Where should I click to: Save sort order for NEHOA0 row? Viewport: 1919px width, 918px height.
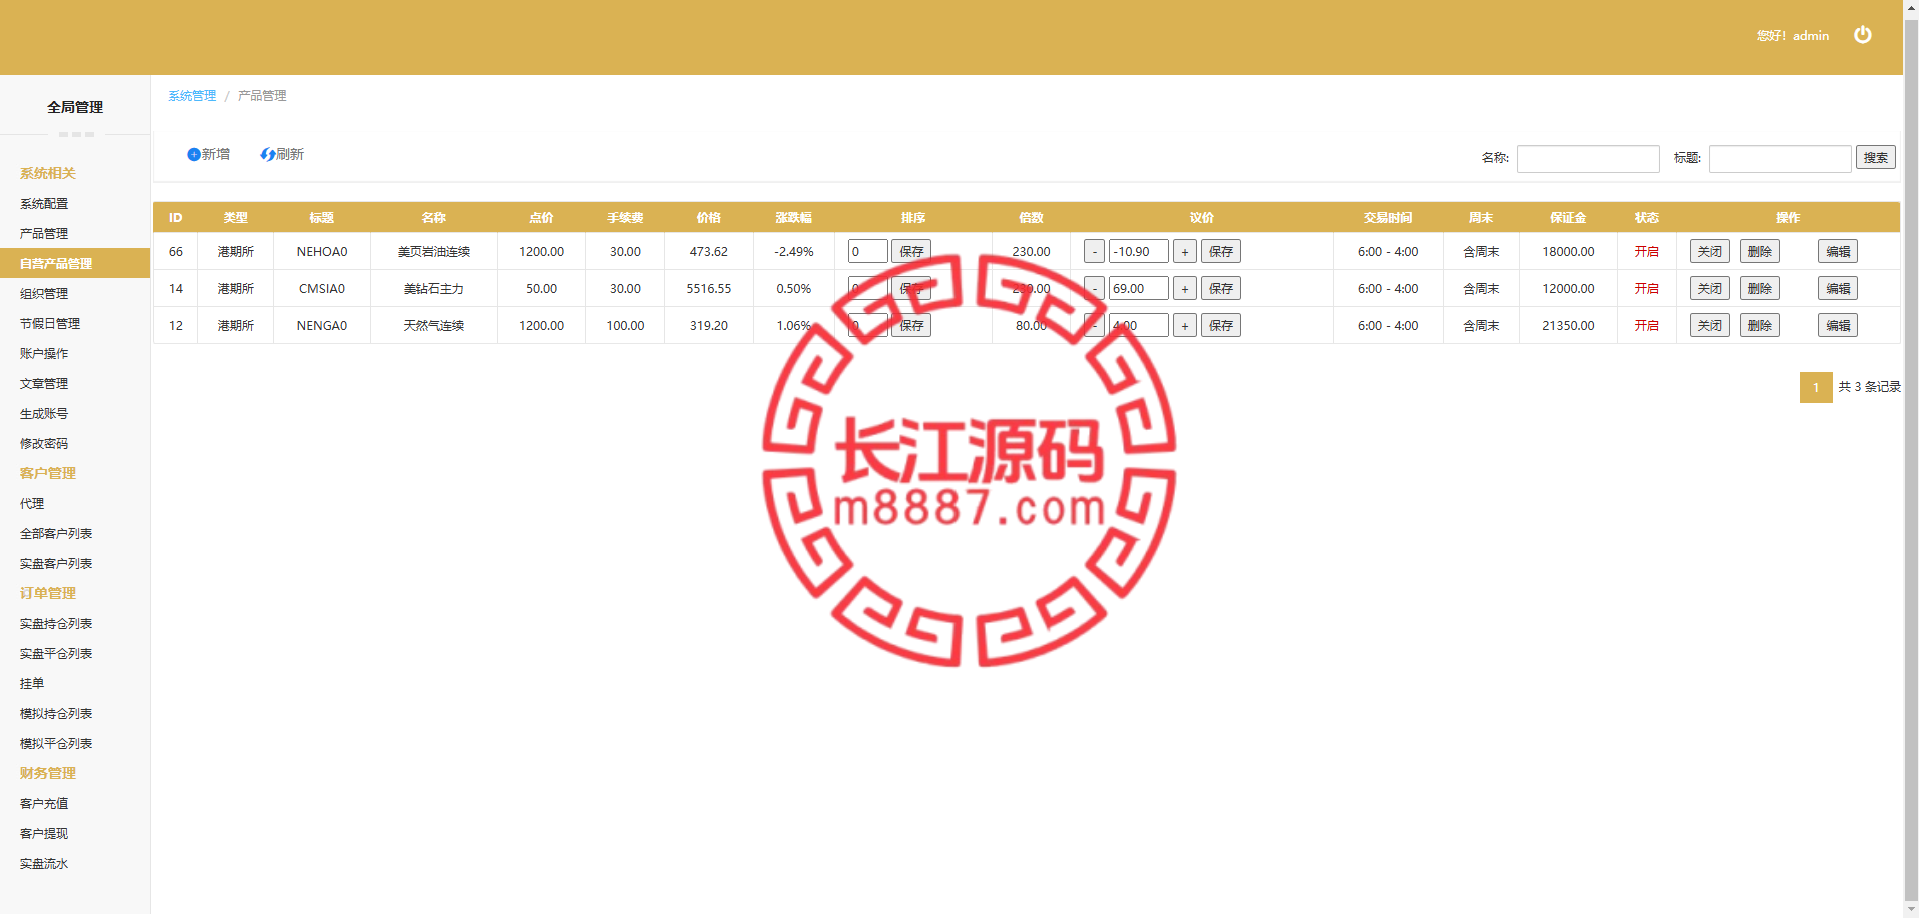tap(911, 251)
